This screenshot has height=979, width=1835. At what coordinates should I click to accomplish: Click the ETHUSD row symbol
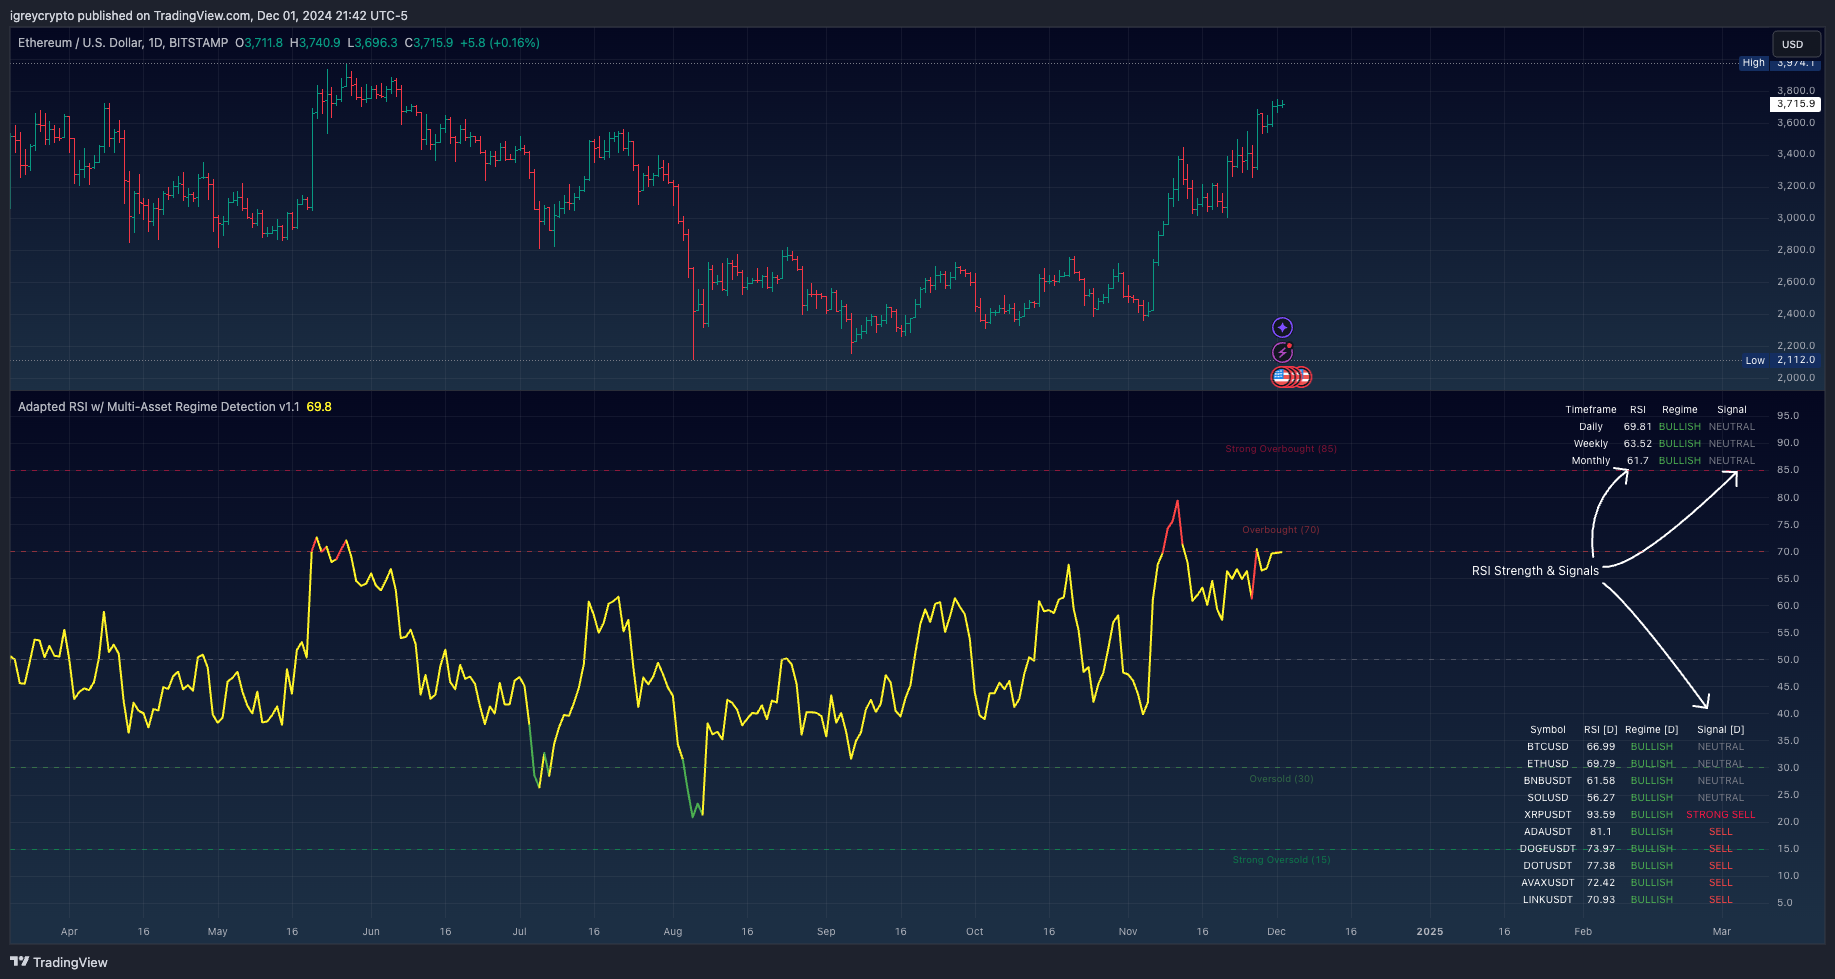click(x=1548, y=764)
